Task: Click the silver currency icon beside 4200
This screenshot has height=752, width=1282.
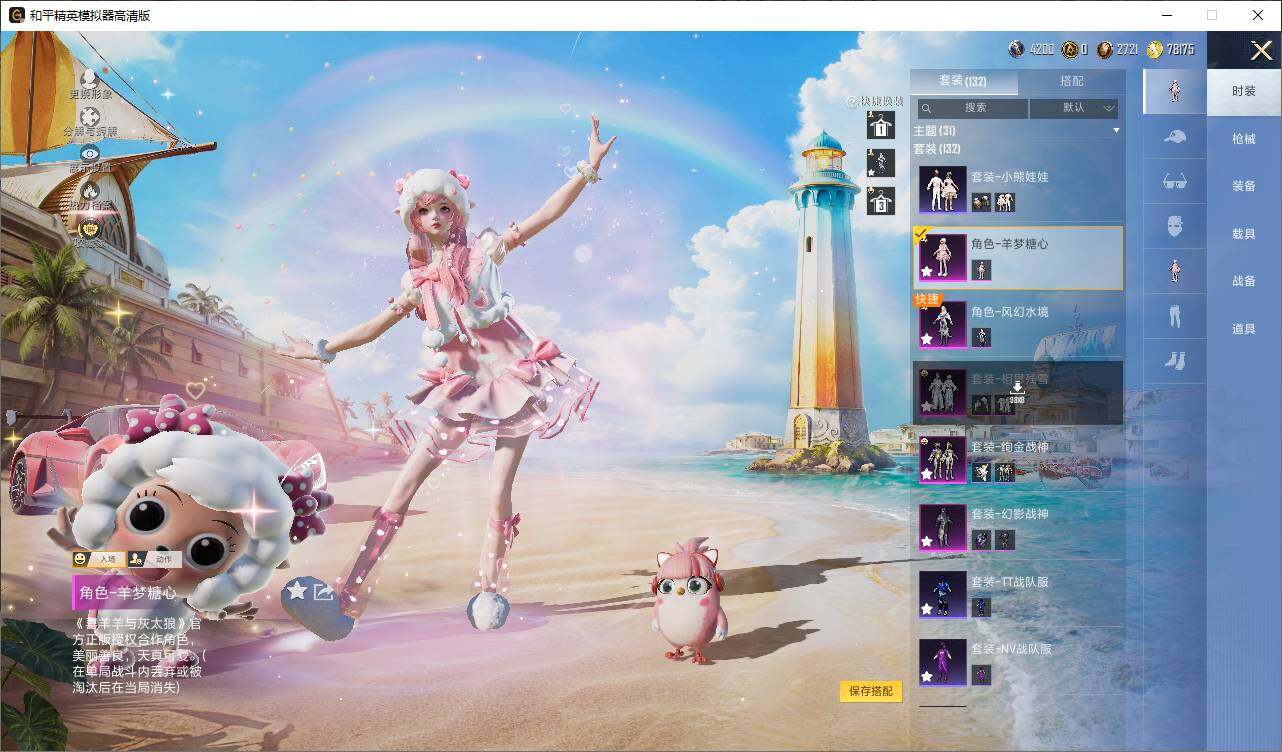Action: 1016,49
